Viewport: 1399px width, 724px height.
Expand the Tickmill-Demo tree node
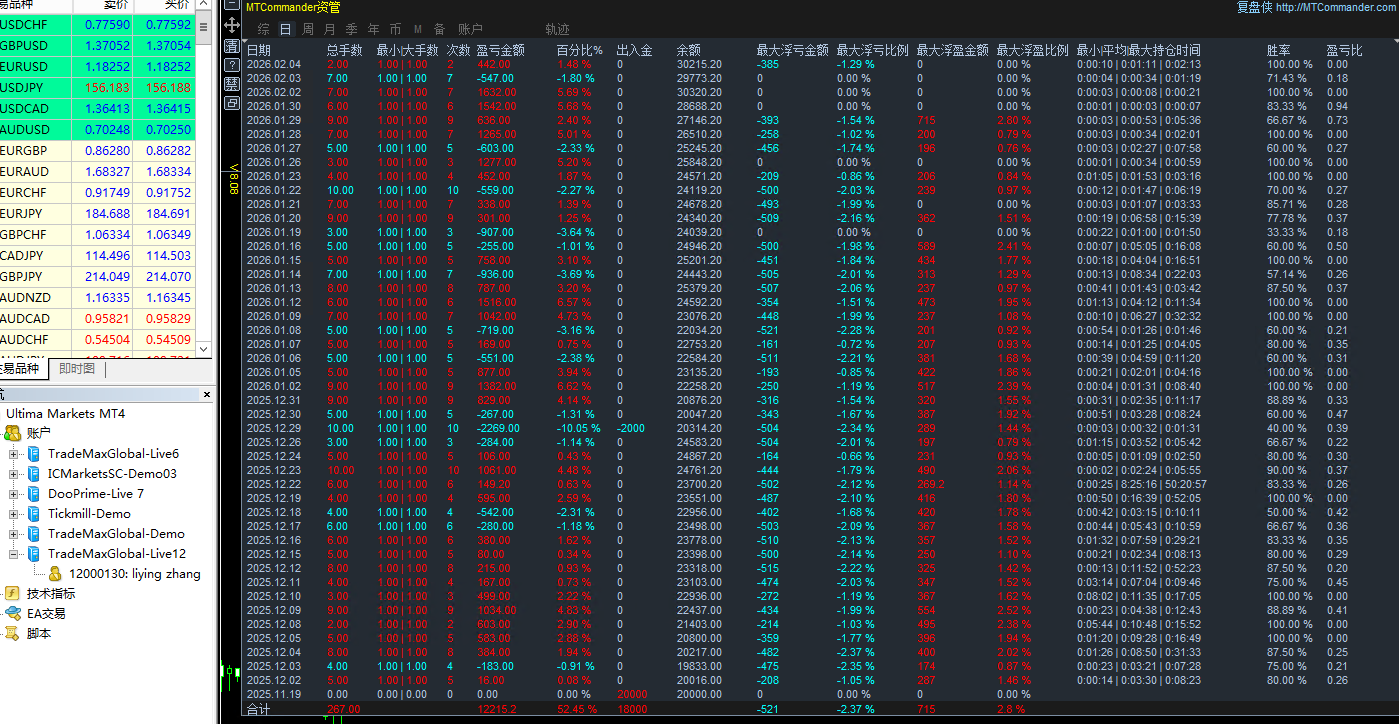[x=14, y=514]
